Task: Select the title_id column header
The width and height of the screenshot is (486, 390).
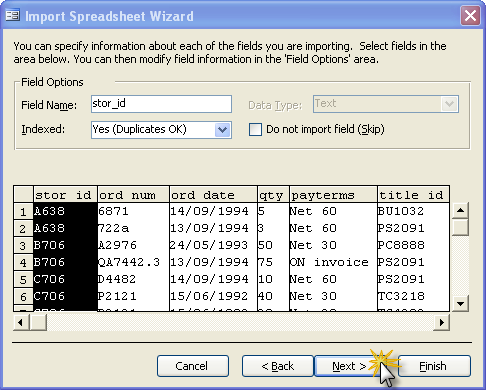Action: coord(413,194)
